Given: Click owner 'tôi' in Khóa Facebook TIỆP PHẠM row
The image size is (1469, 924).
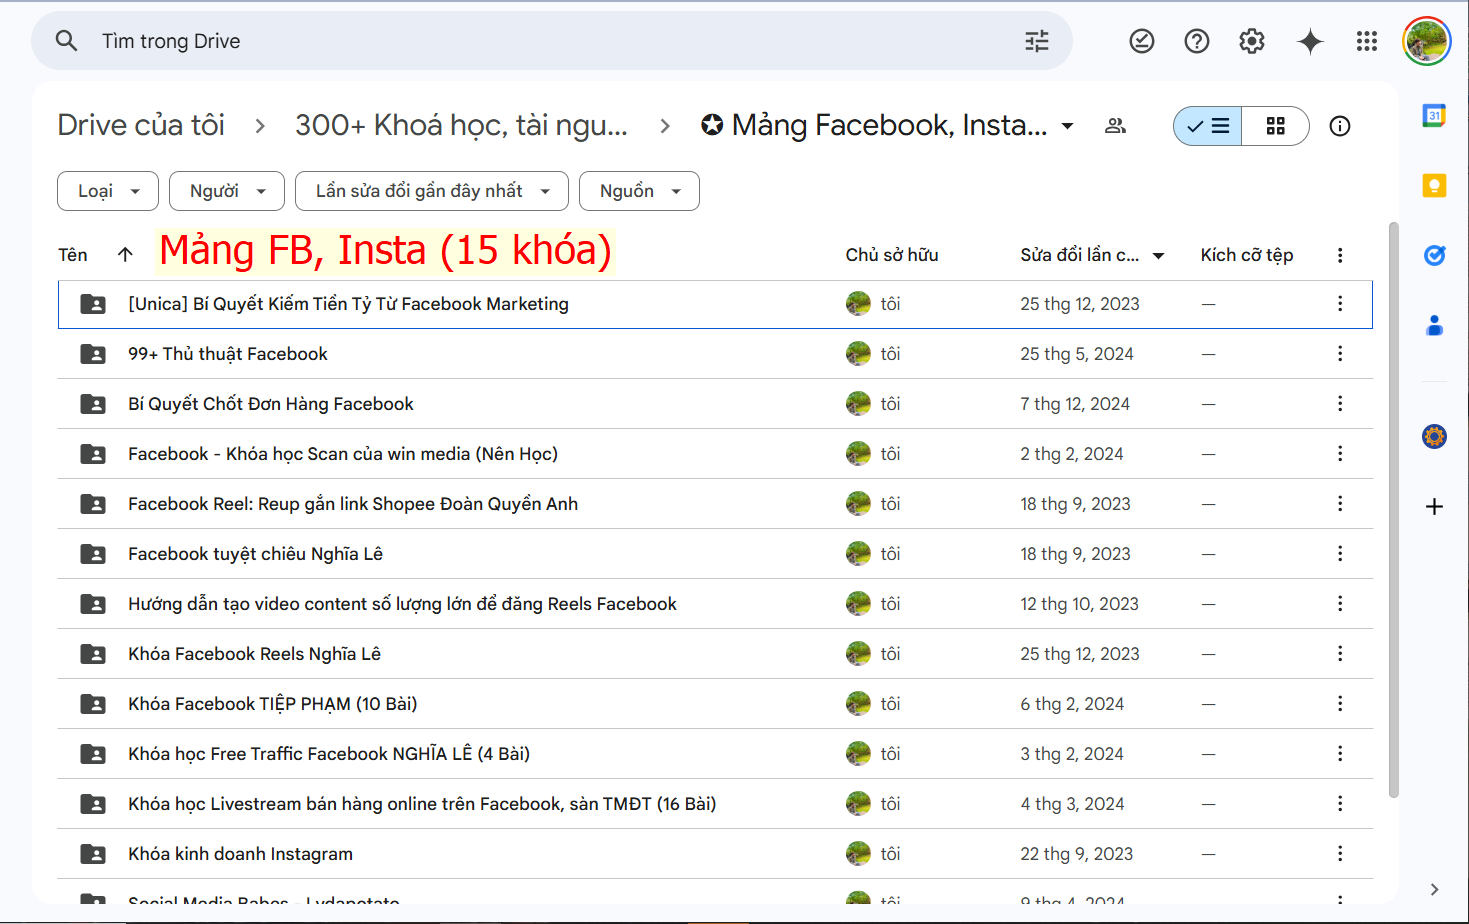Looking at the screenshot, I should tap(890, 704).
